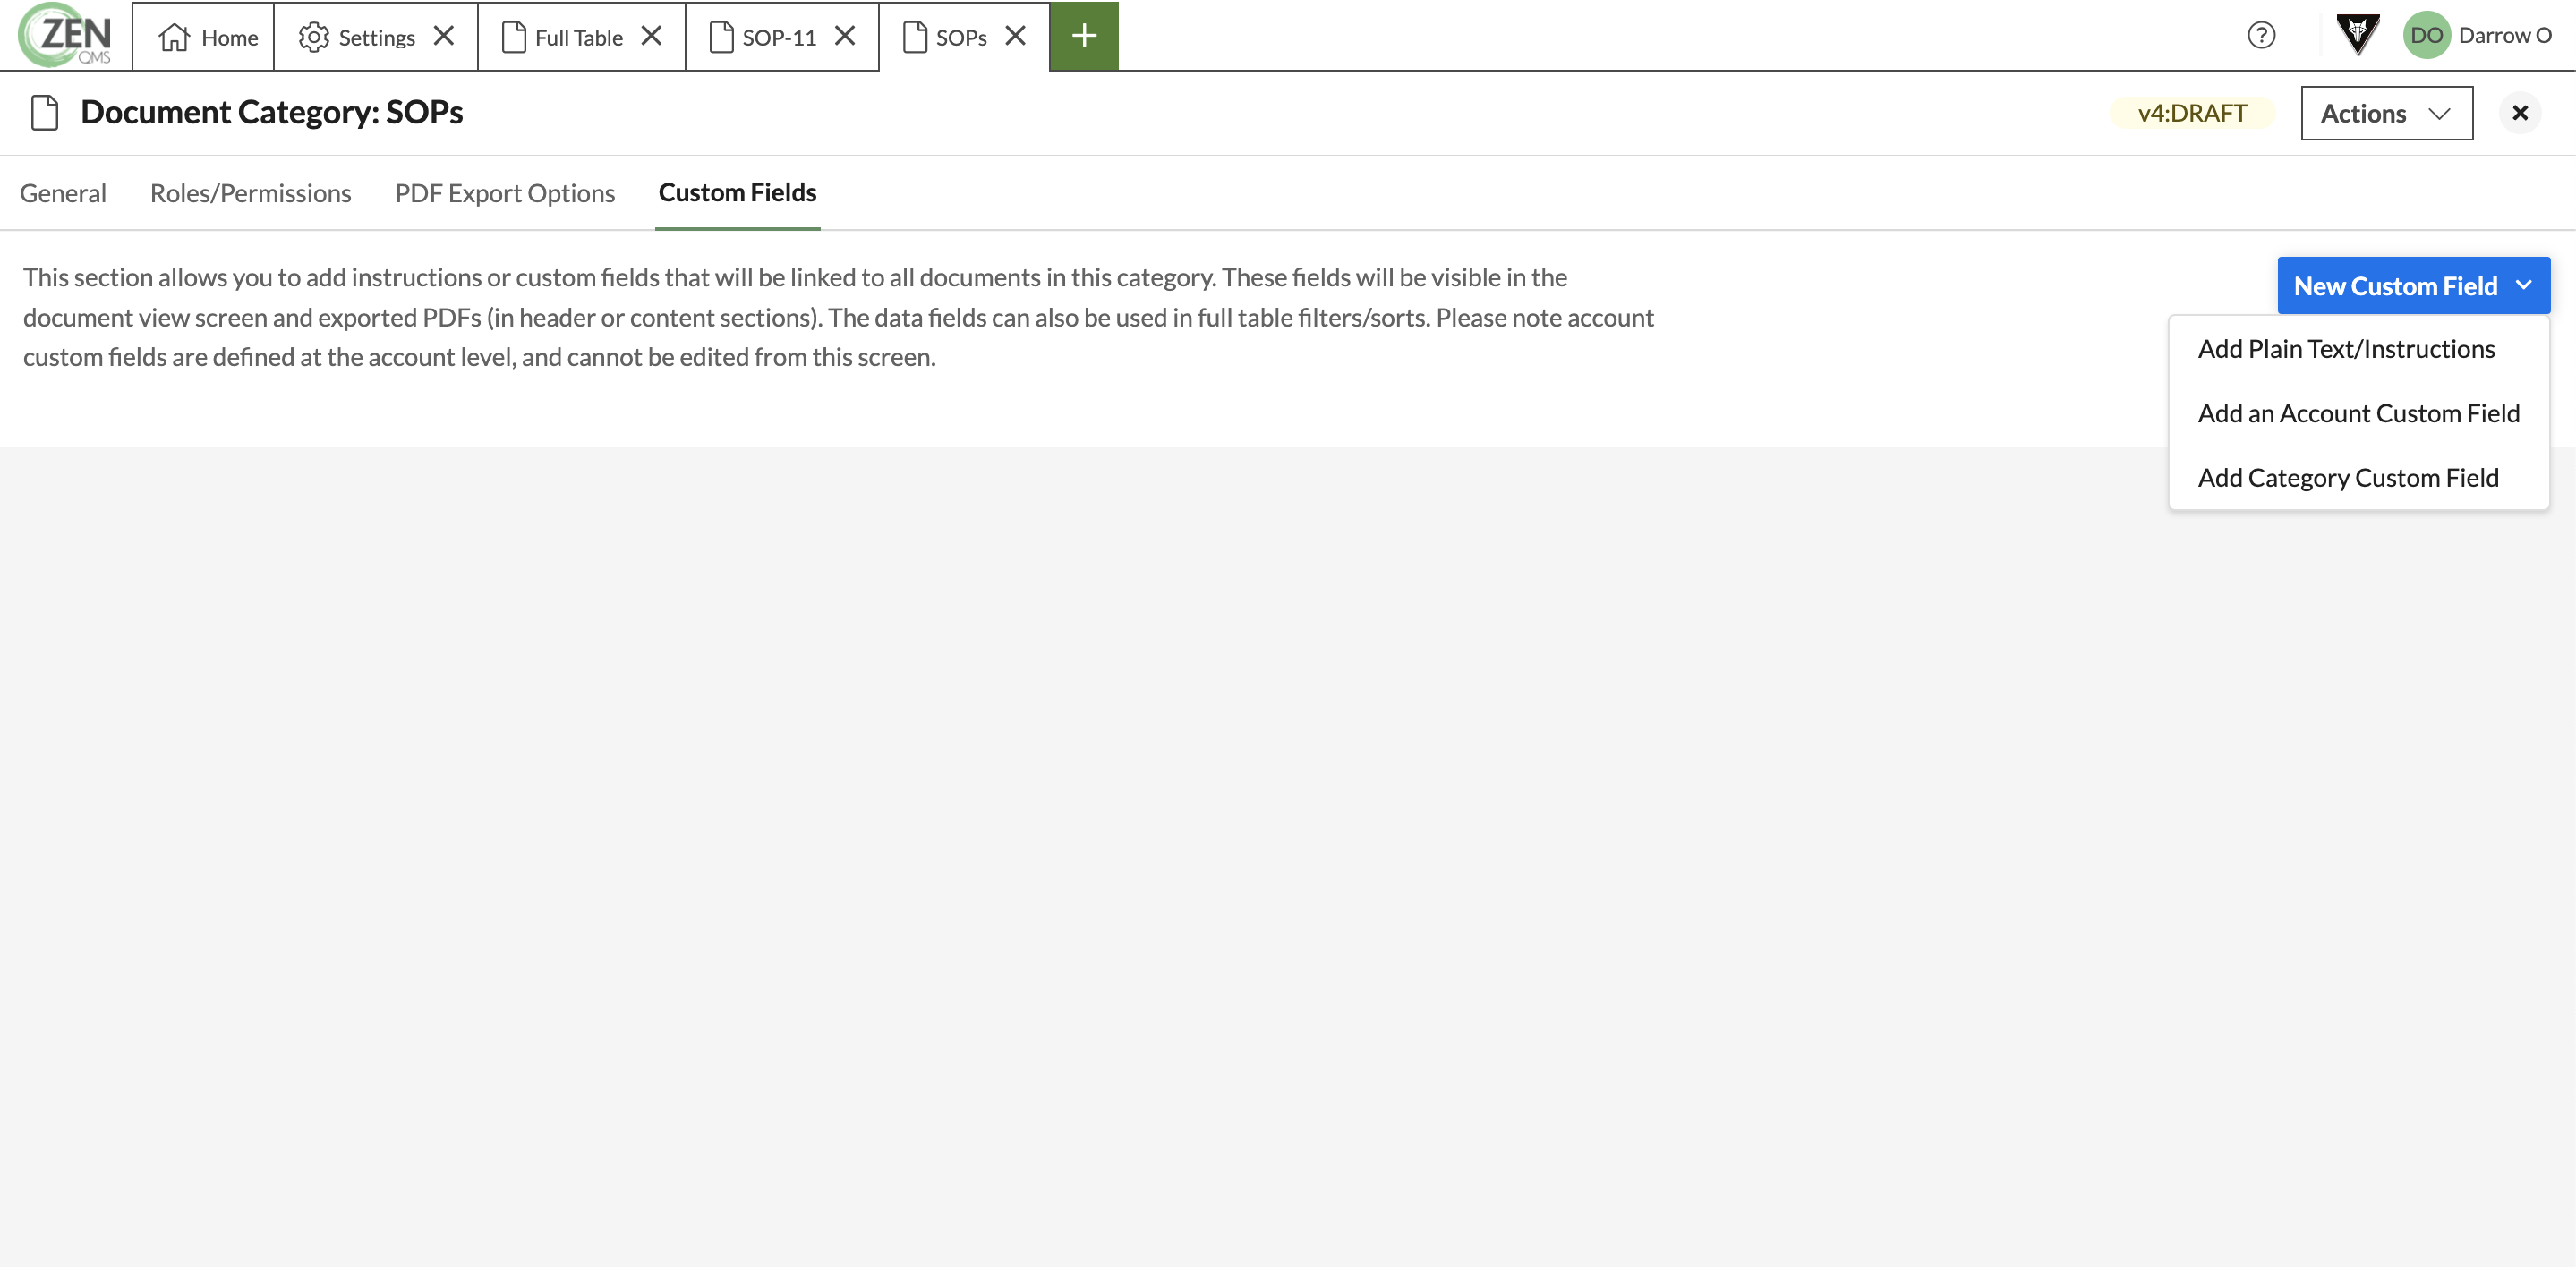Select the Custom Fields tab
This screenshot has width=2576, height=1267.
pyautogui.click(x=738, y=192)
